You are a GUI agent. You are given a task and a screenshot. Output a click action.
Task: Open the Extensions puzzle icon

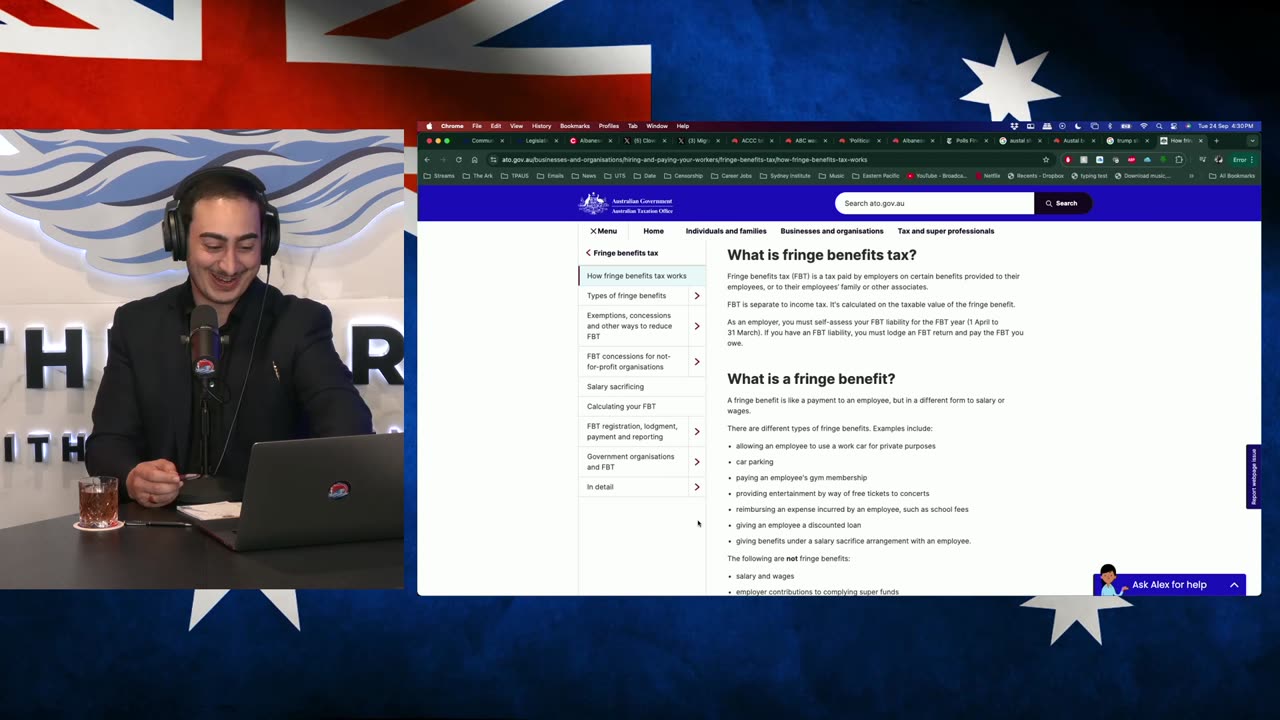(1178, 160)
